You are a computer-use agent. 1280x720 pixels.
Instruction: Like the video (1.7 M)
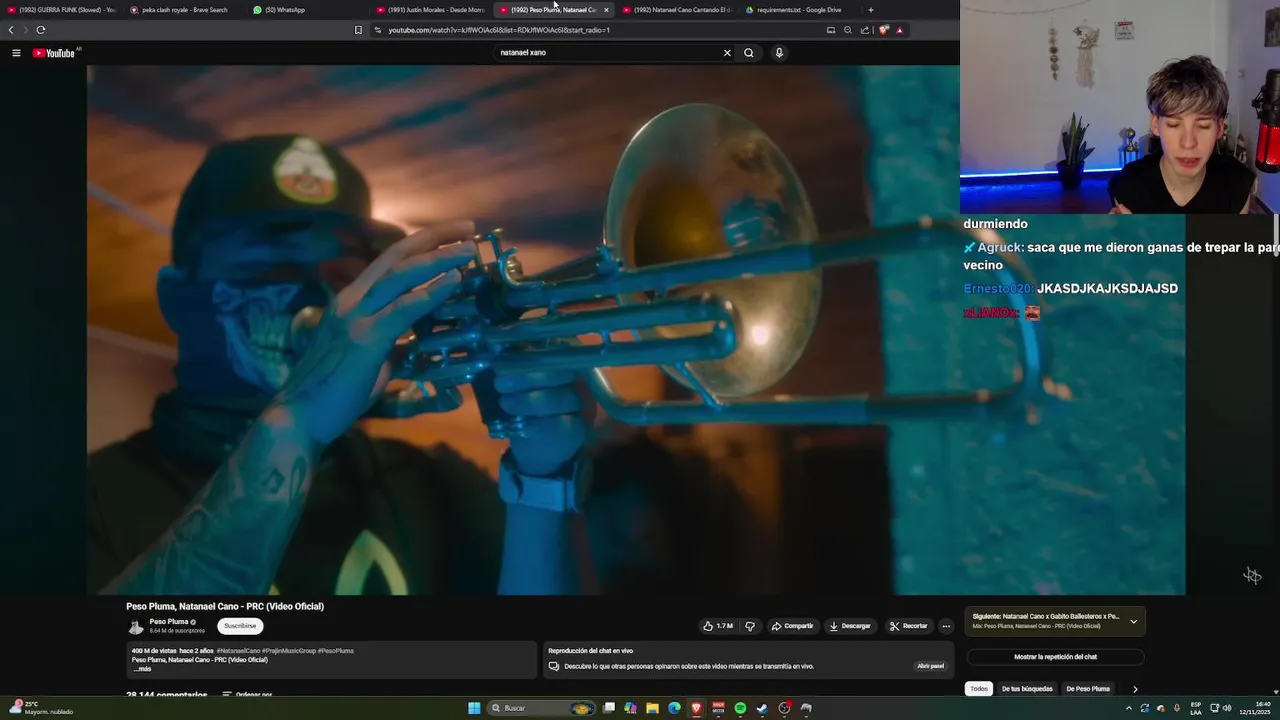(718, 626)
